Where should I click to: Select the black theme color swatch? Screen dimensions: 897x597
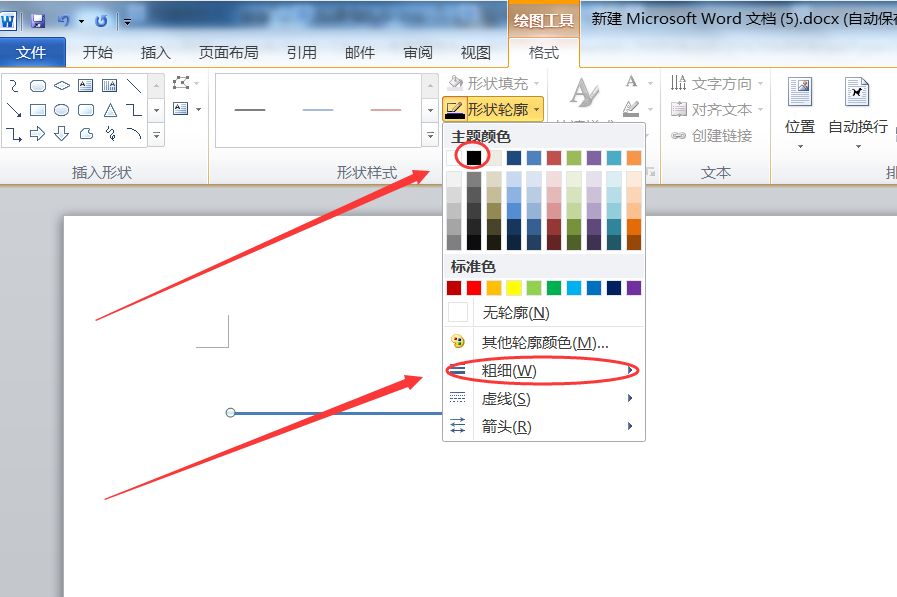click(x=474, y=158)
